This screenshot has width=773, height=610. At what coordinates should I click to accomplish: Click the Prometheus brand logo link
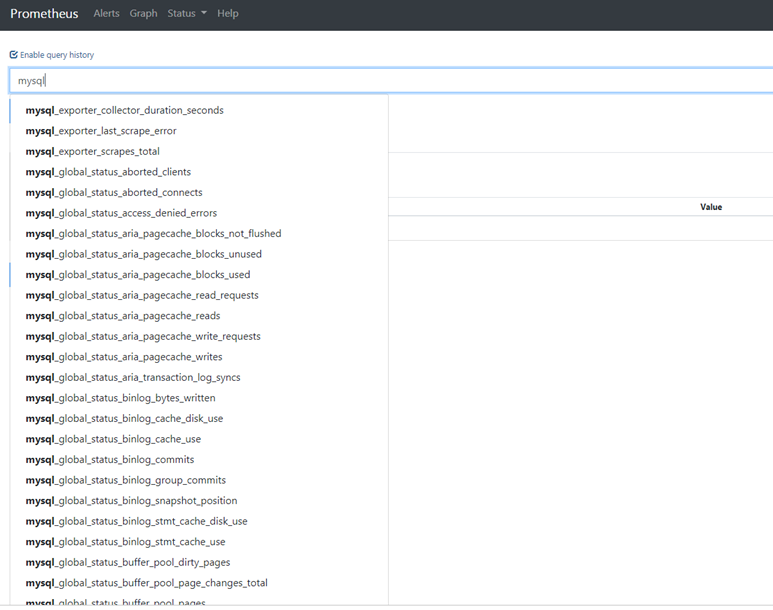pos(44,14)
